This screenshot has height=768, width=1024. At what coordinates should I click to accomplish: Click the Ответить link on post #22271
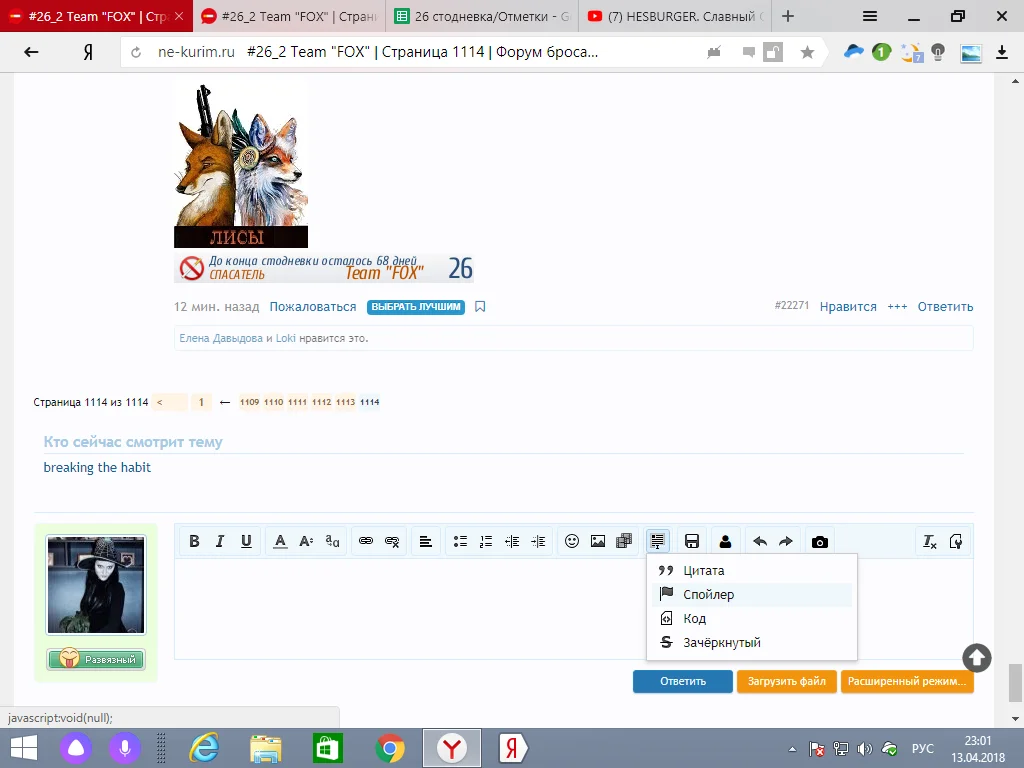pos(945,307)
